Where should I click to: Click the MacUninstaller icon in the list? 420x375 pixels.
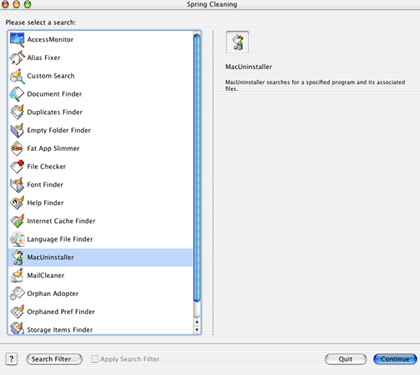(x=17, y=257)
